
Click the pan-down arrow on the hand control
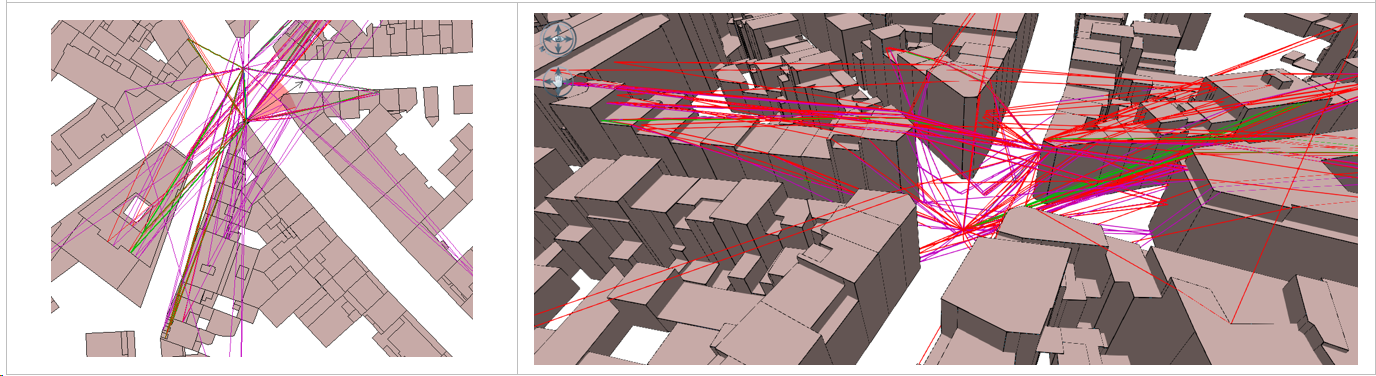tap(558, 92)
